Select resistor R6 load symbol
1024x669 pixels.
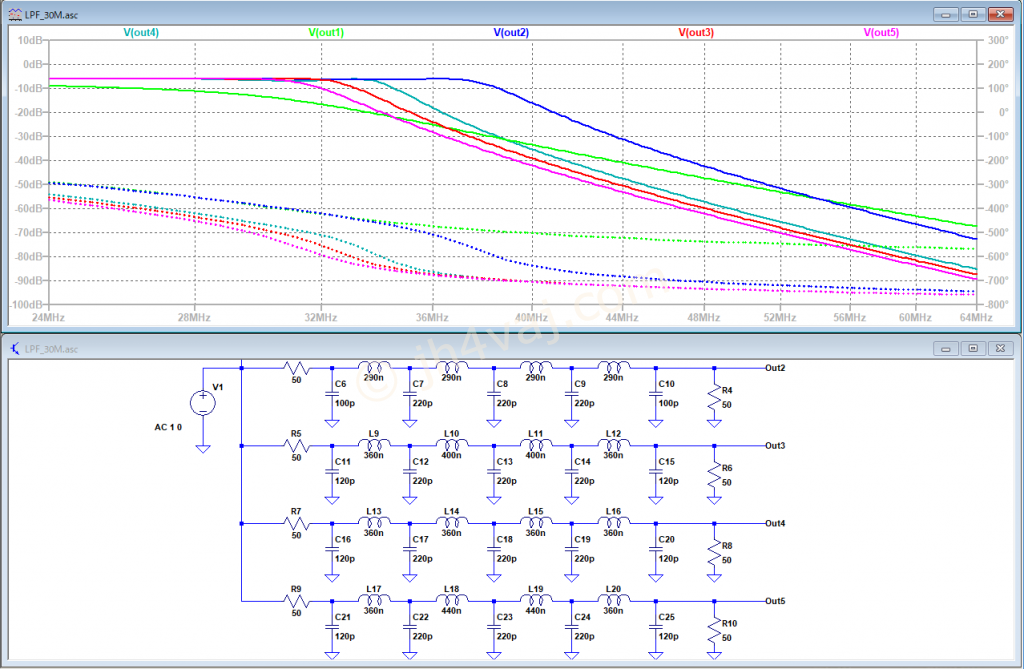coord(714,476)
